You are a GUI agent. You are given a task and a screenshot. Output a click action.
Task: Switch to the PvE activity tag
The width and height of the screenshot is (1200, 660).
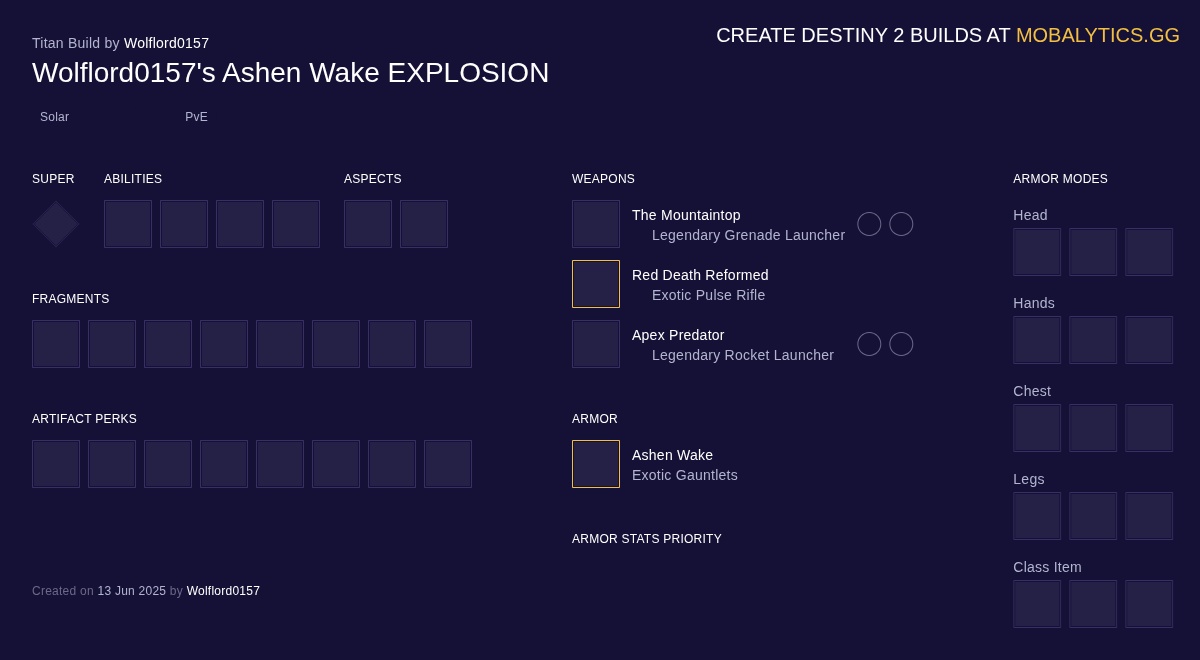click(x=196, y=117)
